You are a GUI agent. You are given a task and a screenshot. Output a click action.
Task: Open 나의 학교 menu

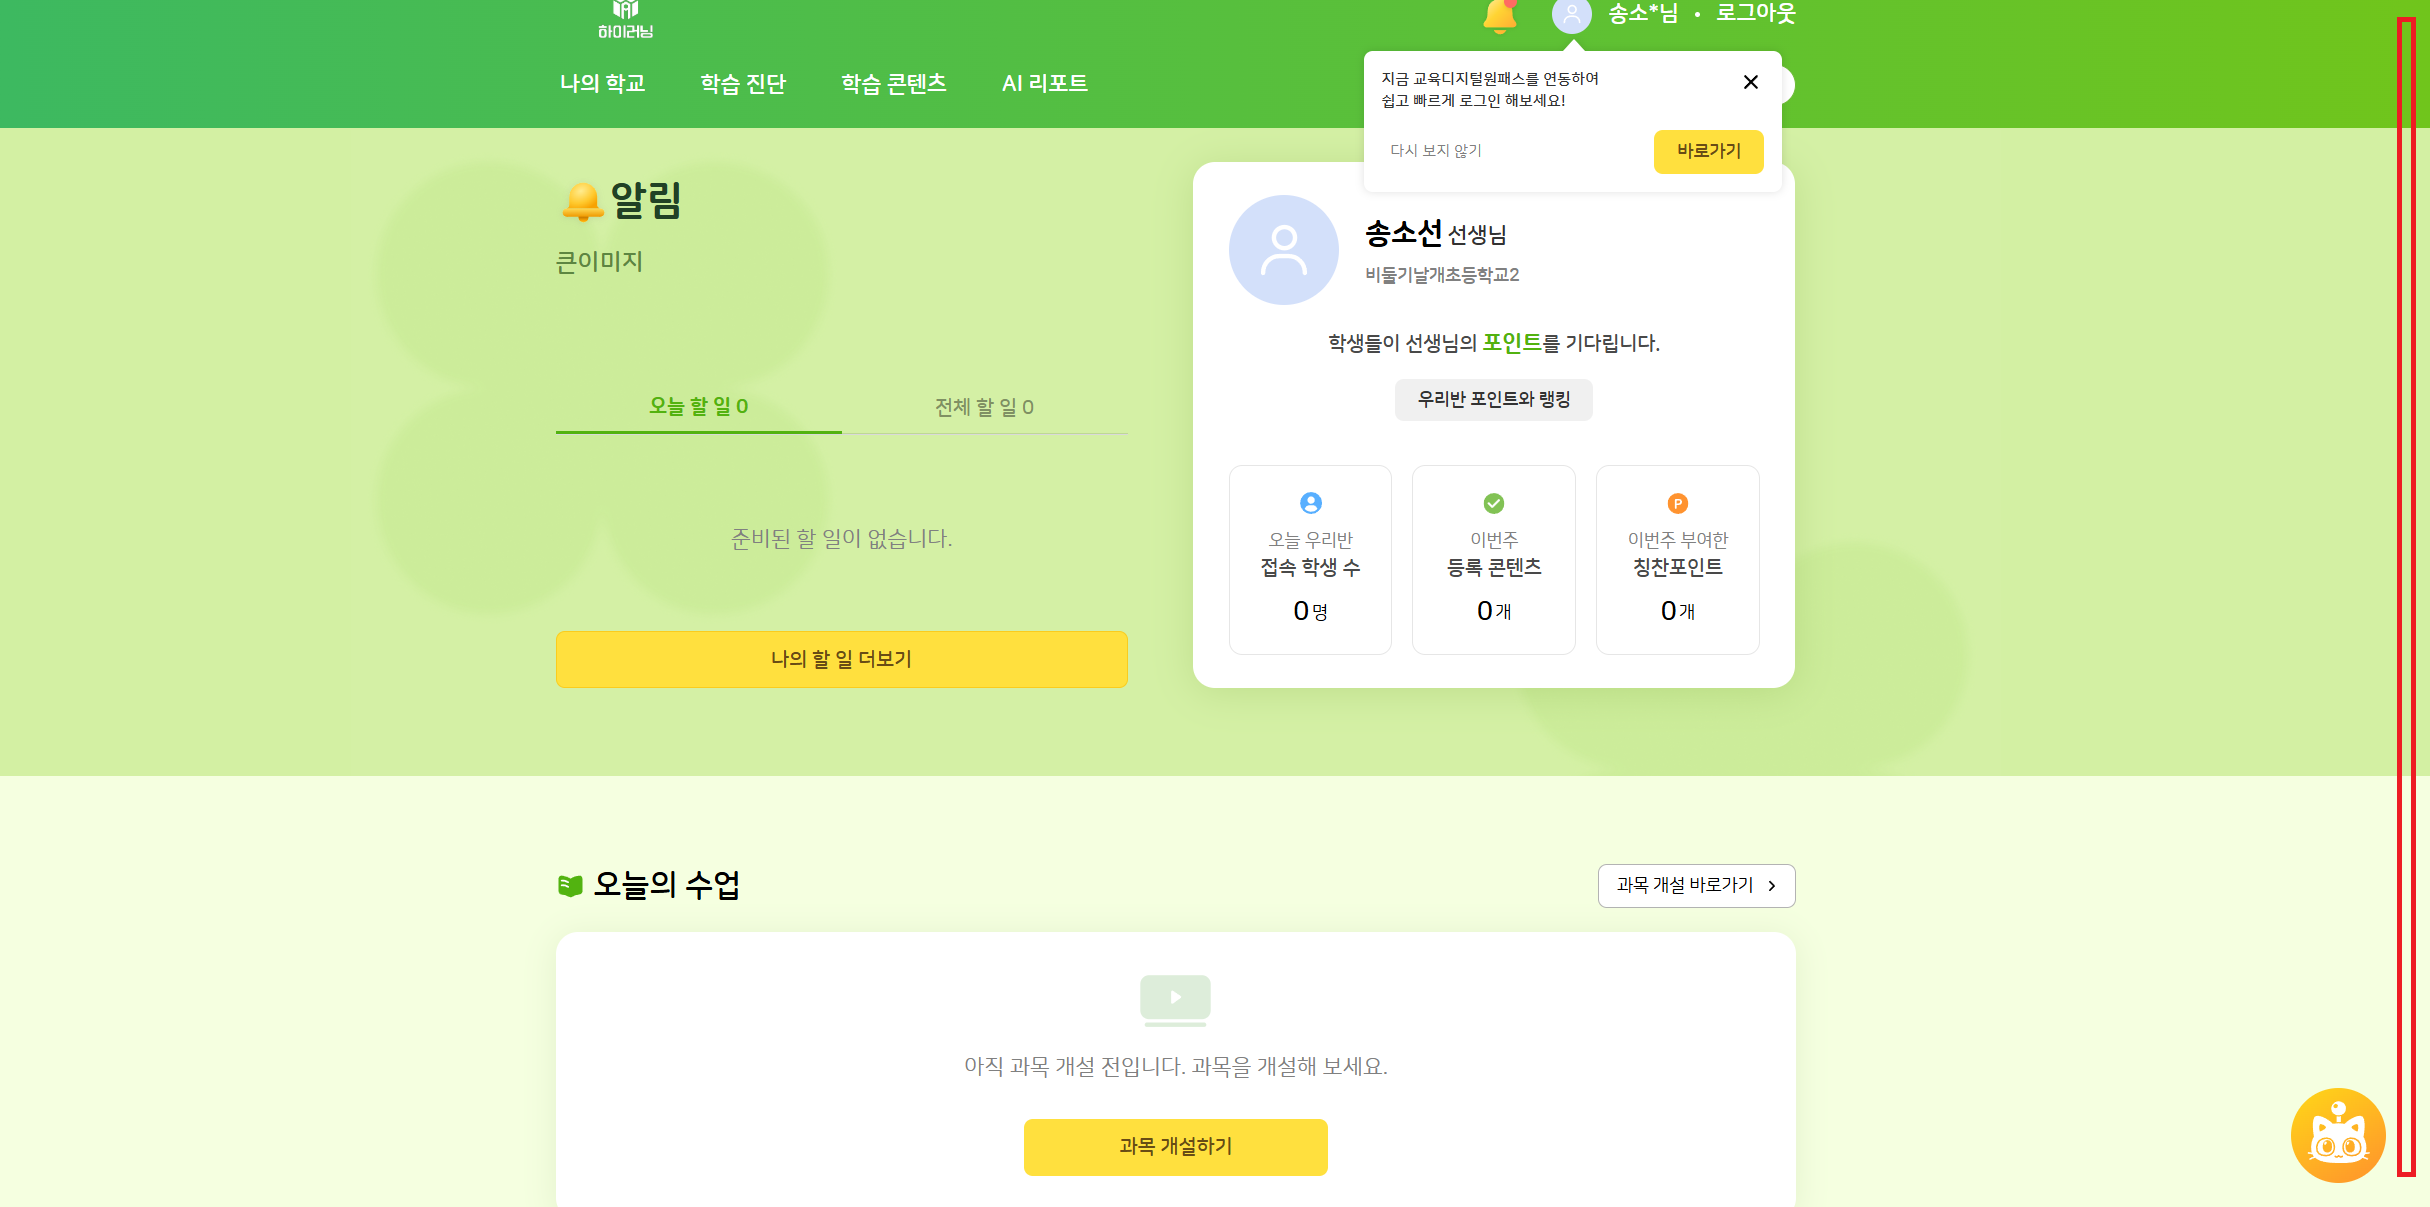(x=602, y=83)
